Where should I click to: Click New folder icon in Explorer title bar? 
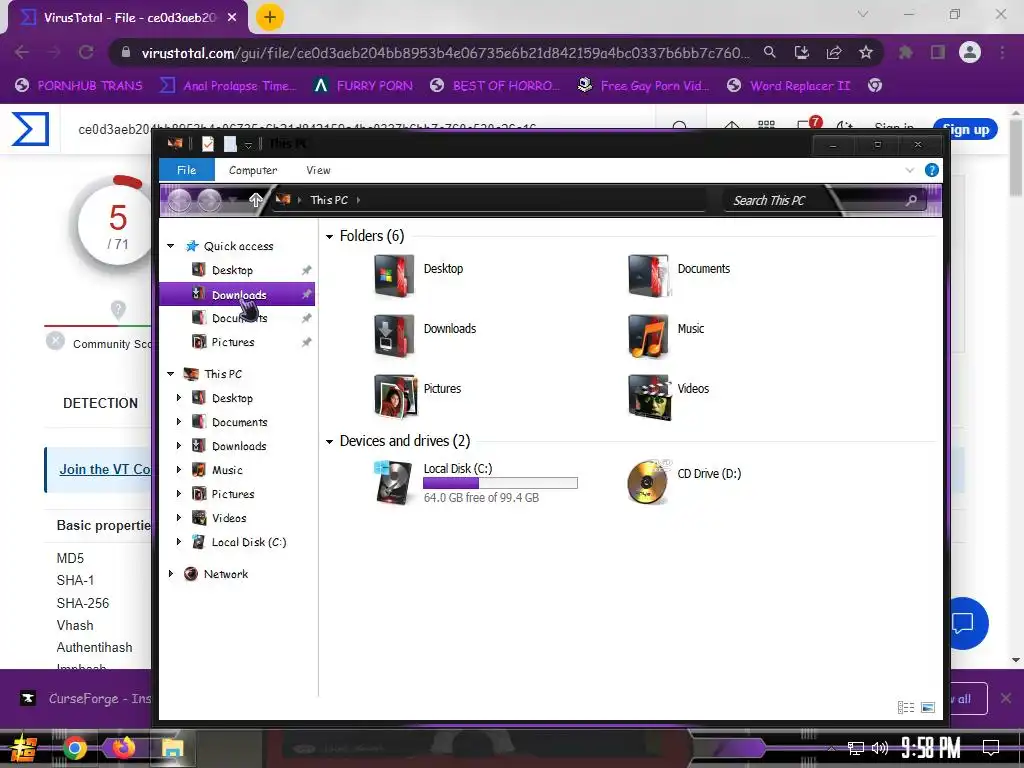tap(230, 144)
